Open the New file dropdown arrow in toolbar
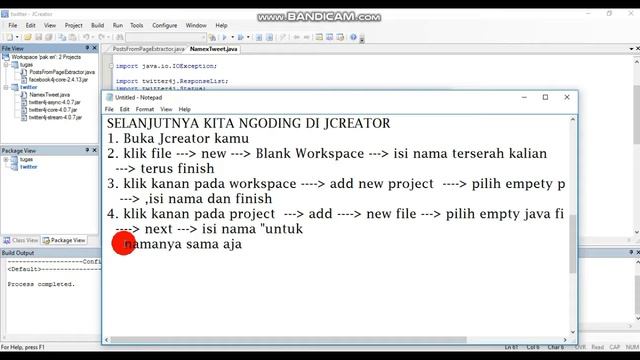 (x=17, y=37)
